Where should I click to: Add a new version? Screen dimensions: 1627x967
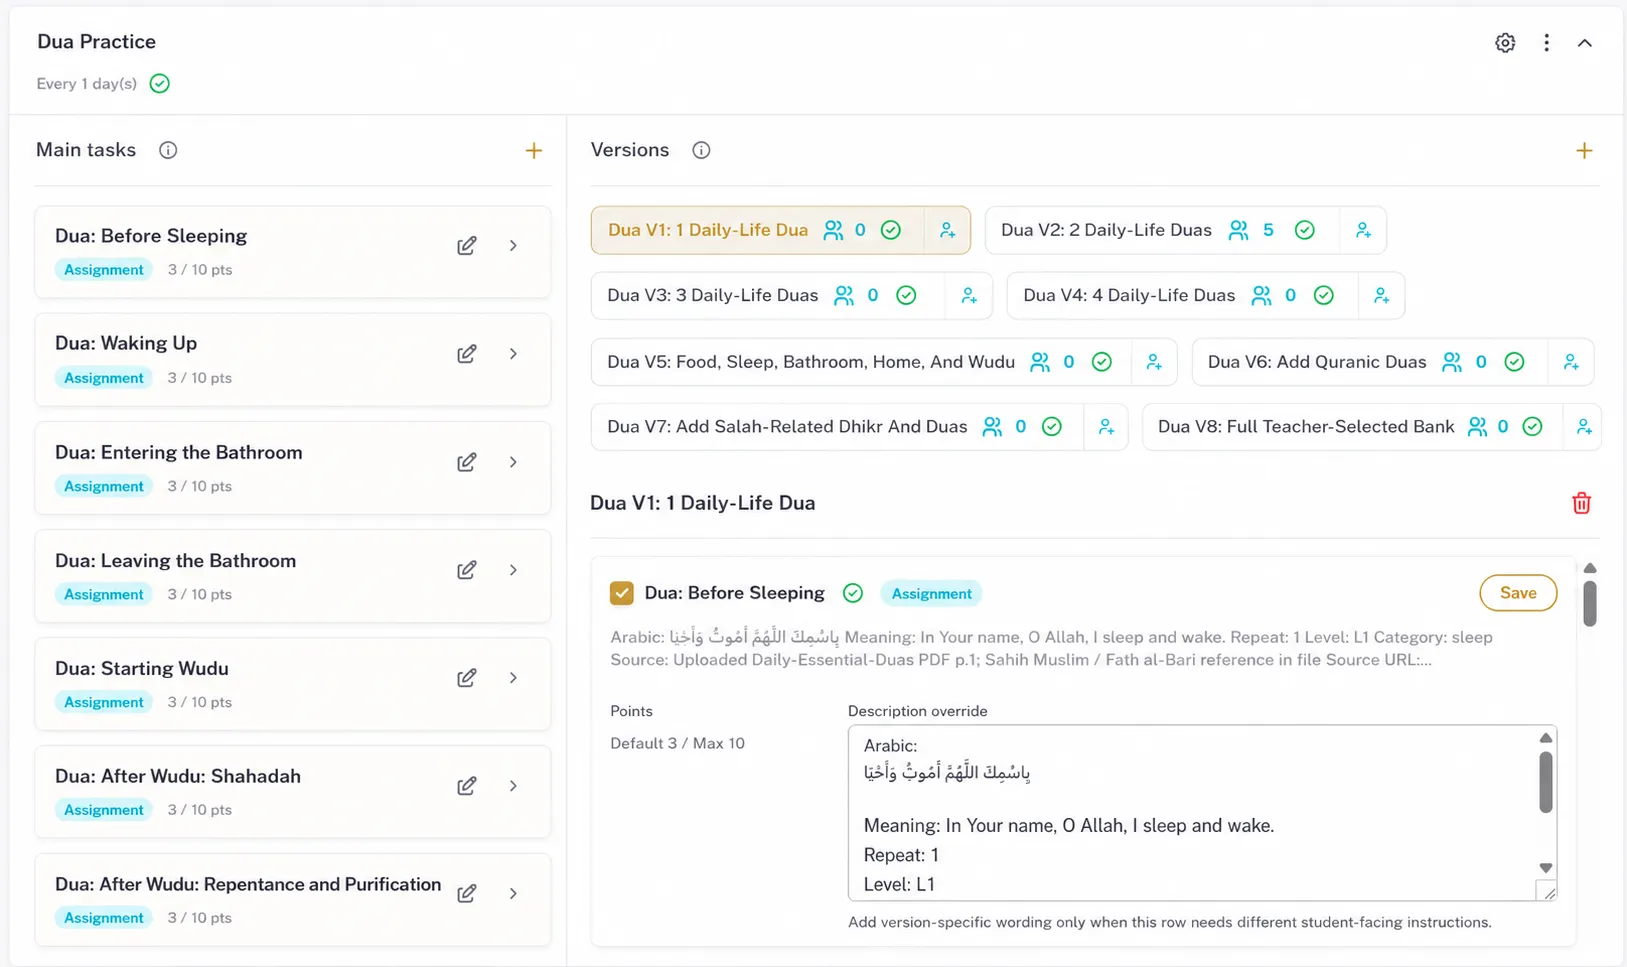pyautogui.click(x=1584, y=151)
